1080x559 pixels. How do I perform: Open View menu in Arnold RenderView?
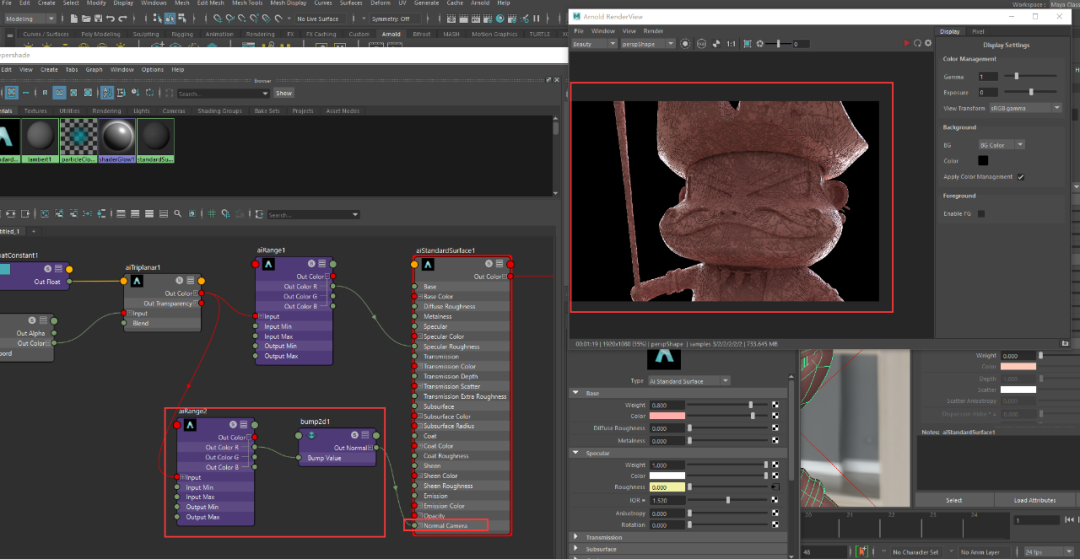pos(629,31)
